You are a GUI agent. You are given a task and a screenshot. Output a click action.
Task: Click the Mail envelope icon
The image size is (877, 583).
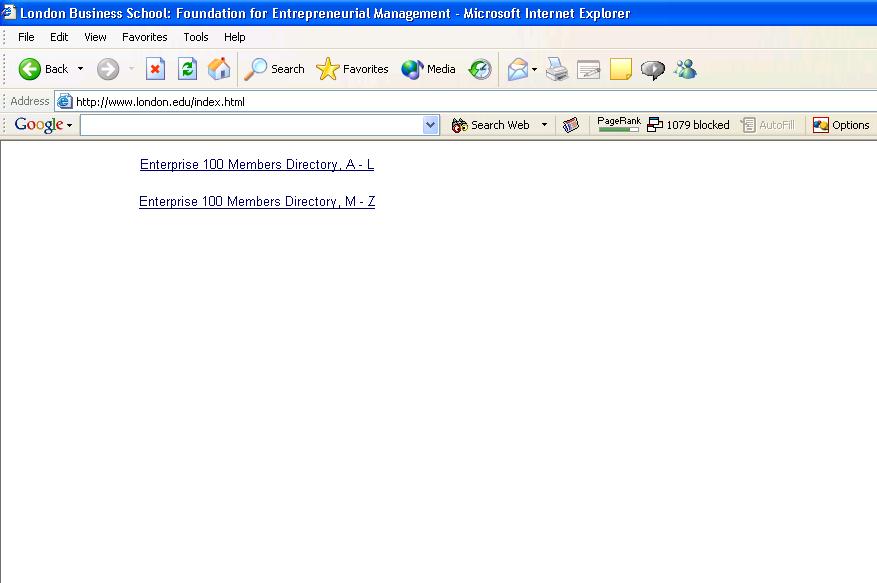coord(517,69)
